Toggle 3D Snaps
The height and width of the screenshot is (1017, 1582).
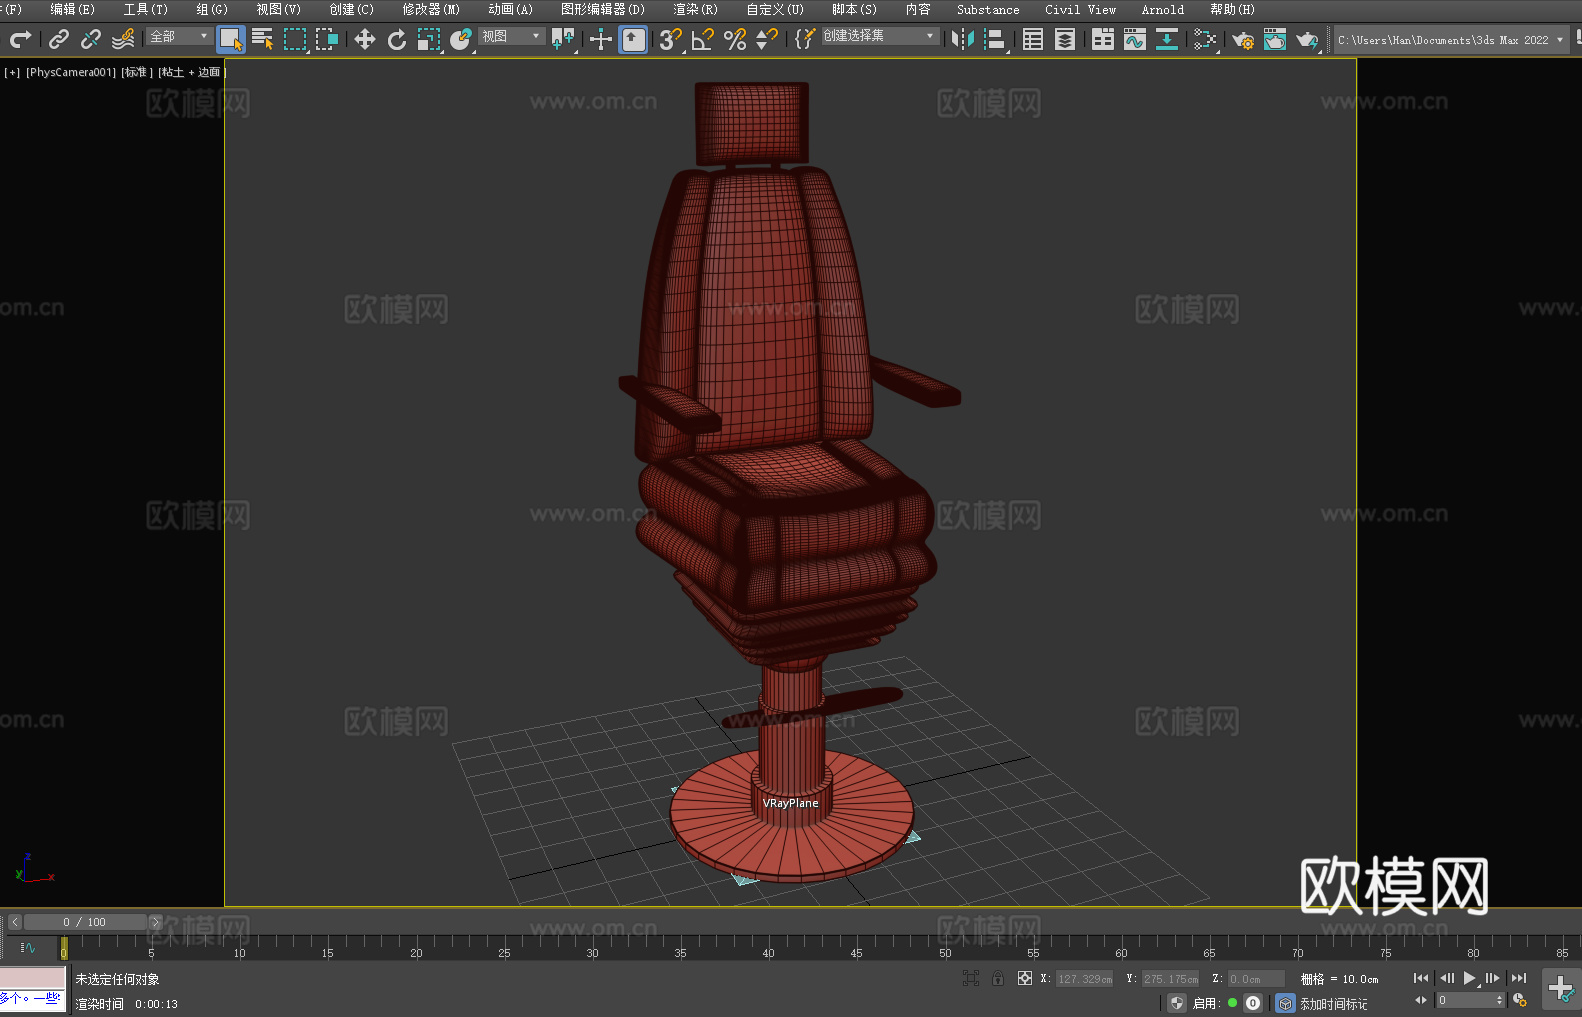[x=671, y=39]
